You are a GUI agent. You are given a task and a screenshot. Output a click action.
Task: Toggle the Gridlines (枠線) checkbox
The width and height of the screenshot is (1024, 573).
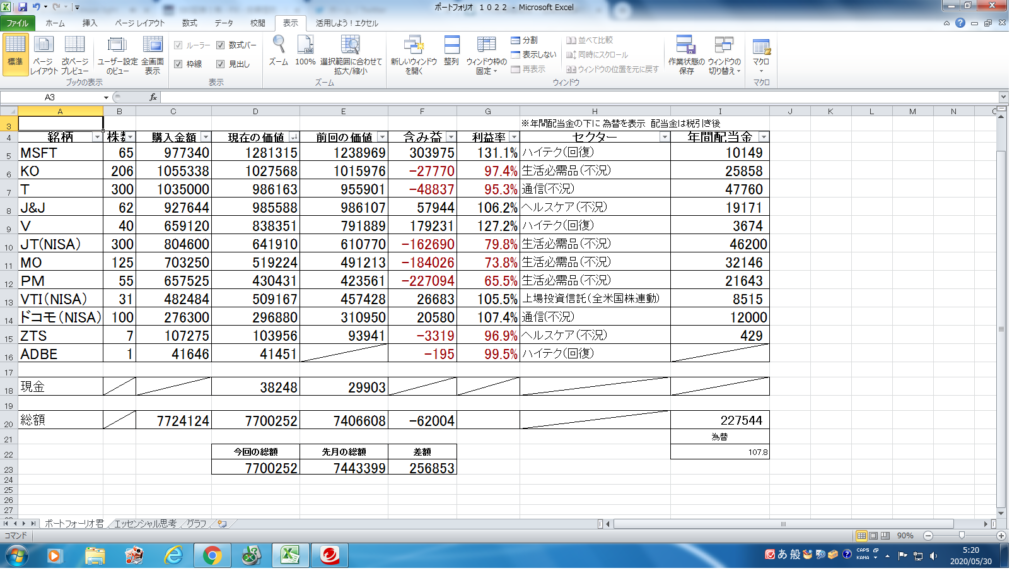point(178,64)
